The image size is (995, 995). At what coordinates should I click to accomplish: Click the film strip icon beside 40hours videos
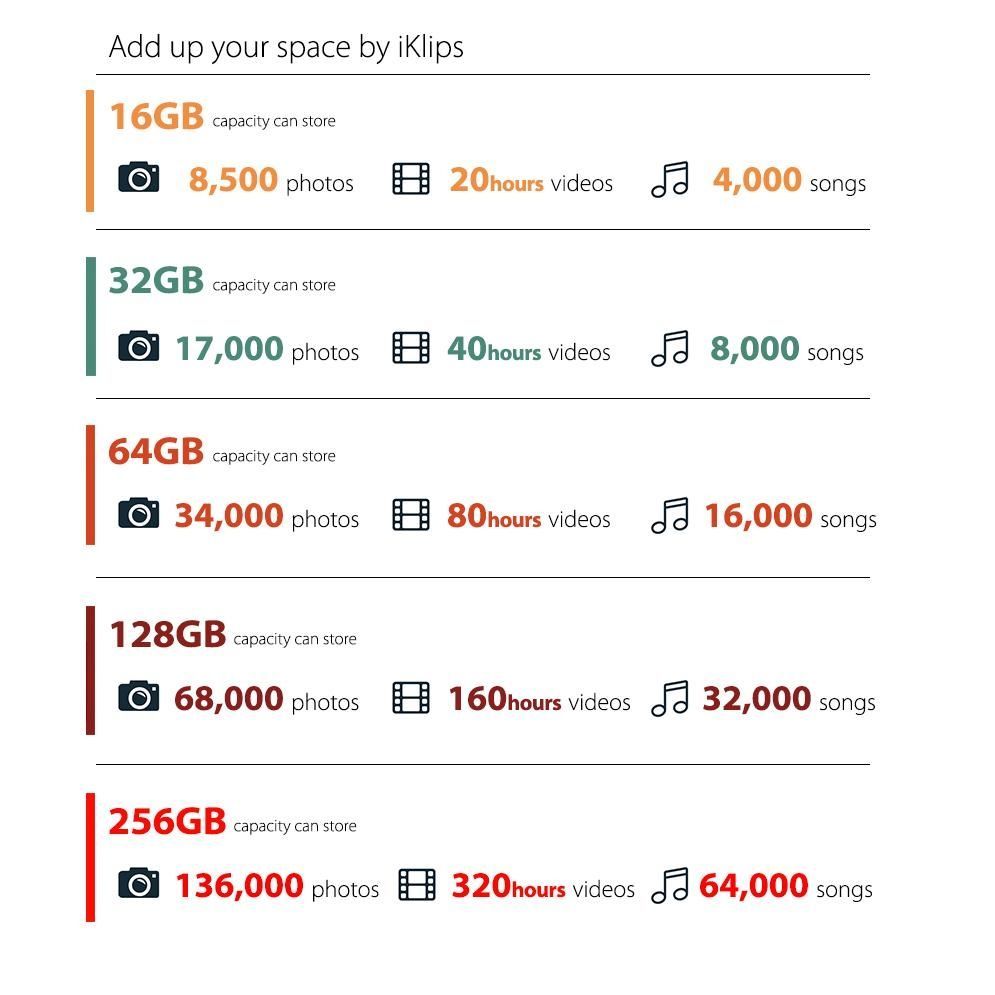pyautogui.click(x=410, y=348)
